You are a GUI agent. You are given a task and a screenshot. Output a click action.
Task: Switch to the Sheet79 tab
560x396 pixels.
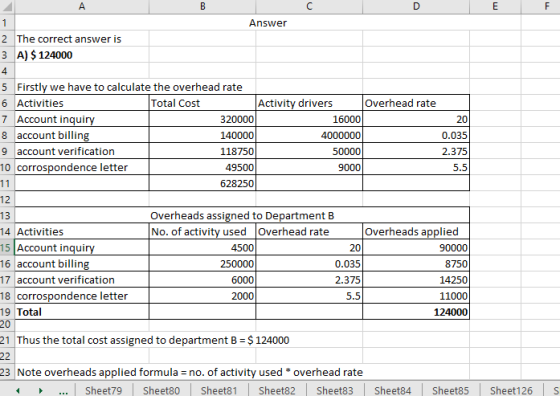tap(104, 391)
